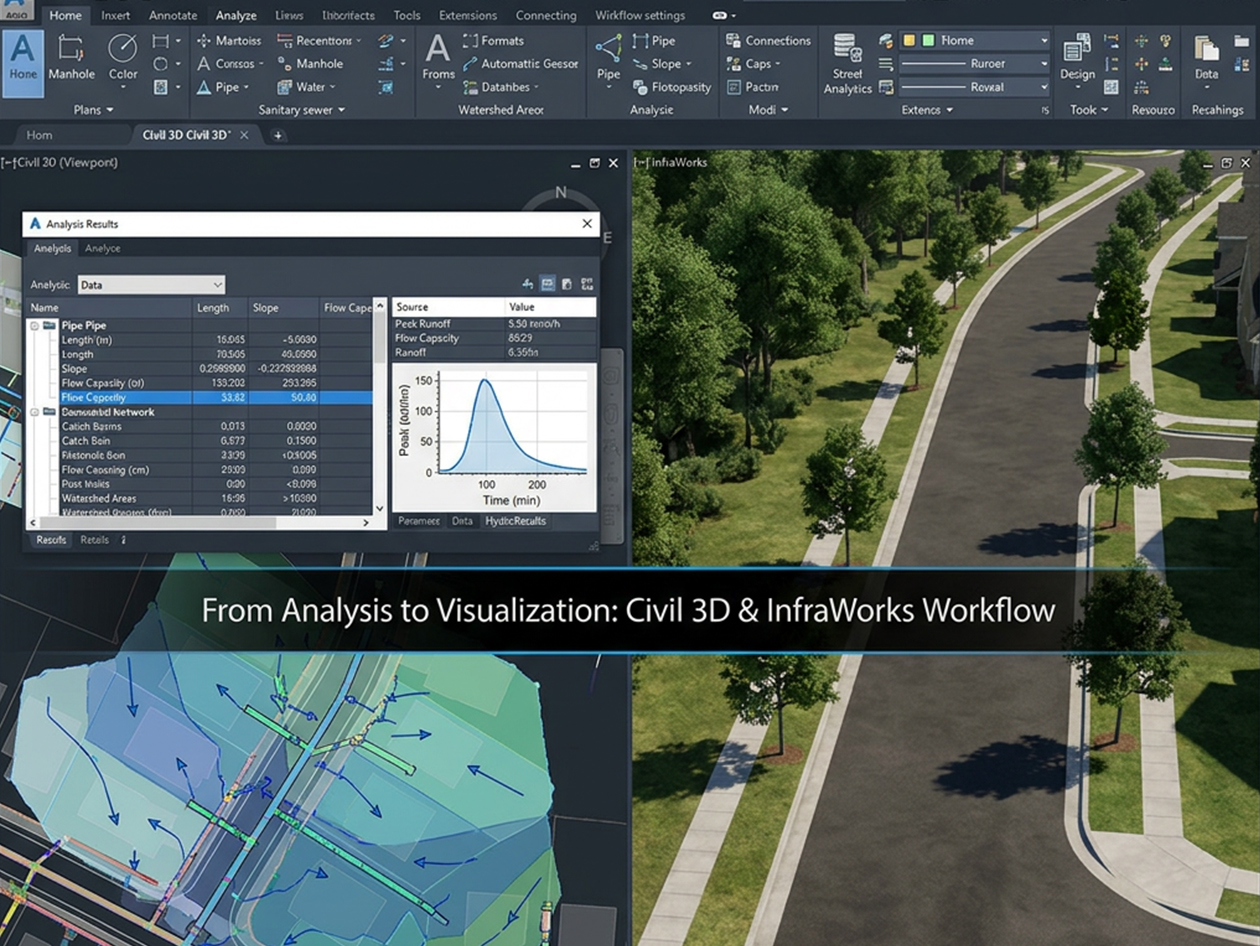Viewport: 1260px width, 946px height.
Task: Open the Consos tool in Sanitary sewer panel
Action: 229,64
